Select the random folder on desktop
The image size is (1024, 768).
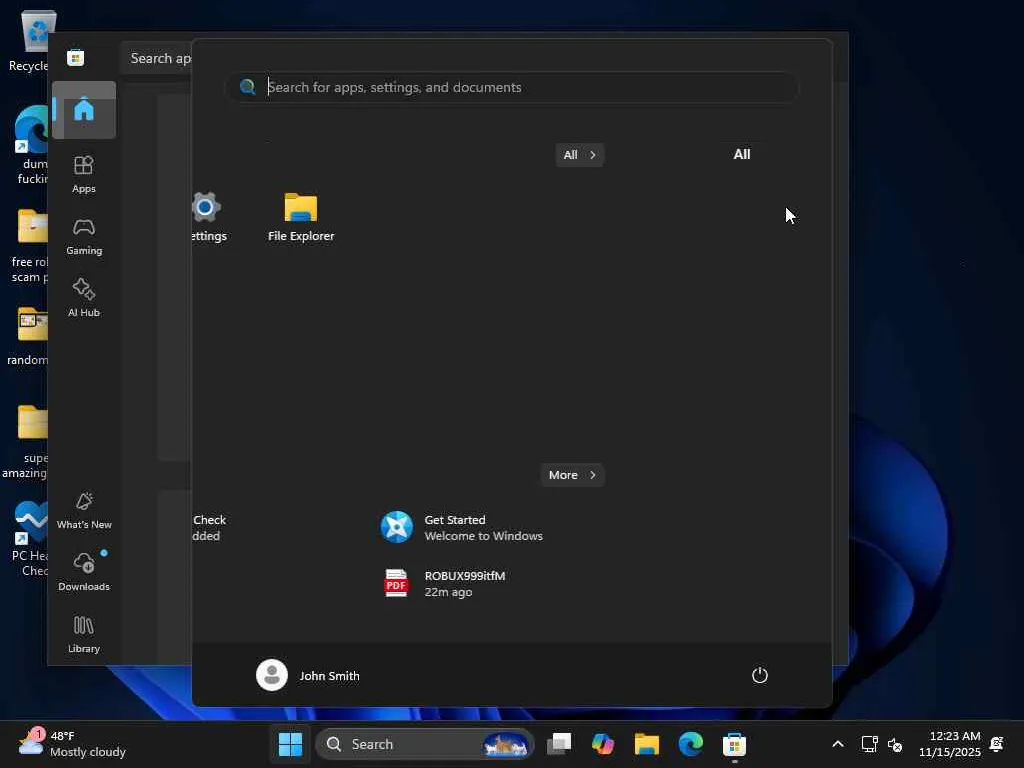pyautogui.click(x=29, y=336)
